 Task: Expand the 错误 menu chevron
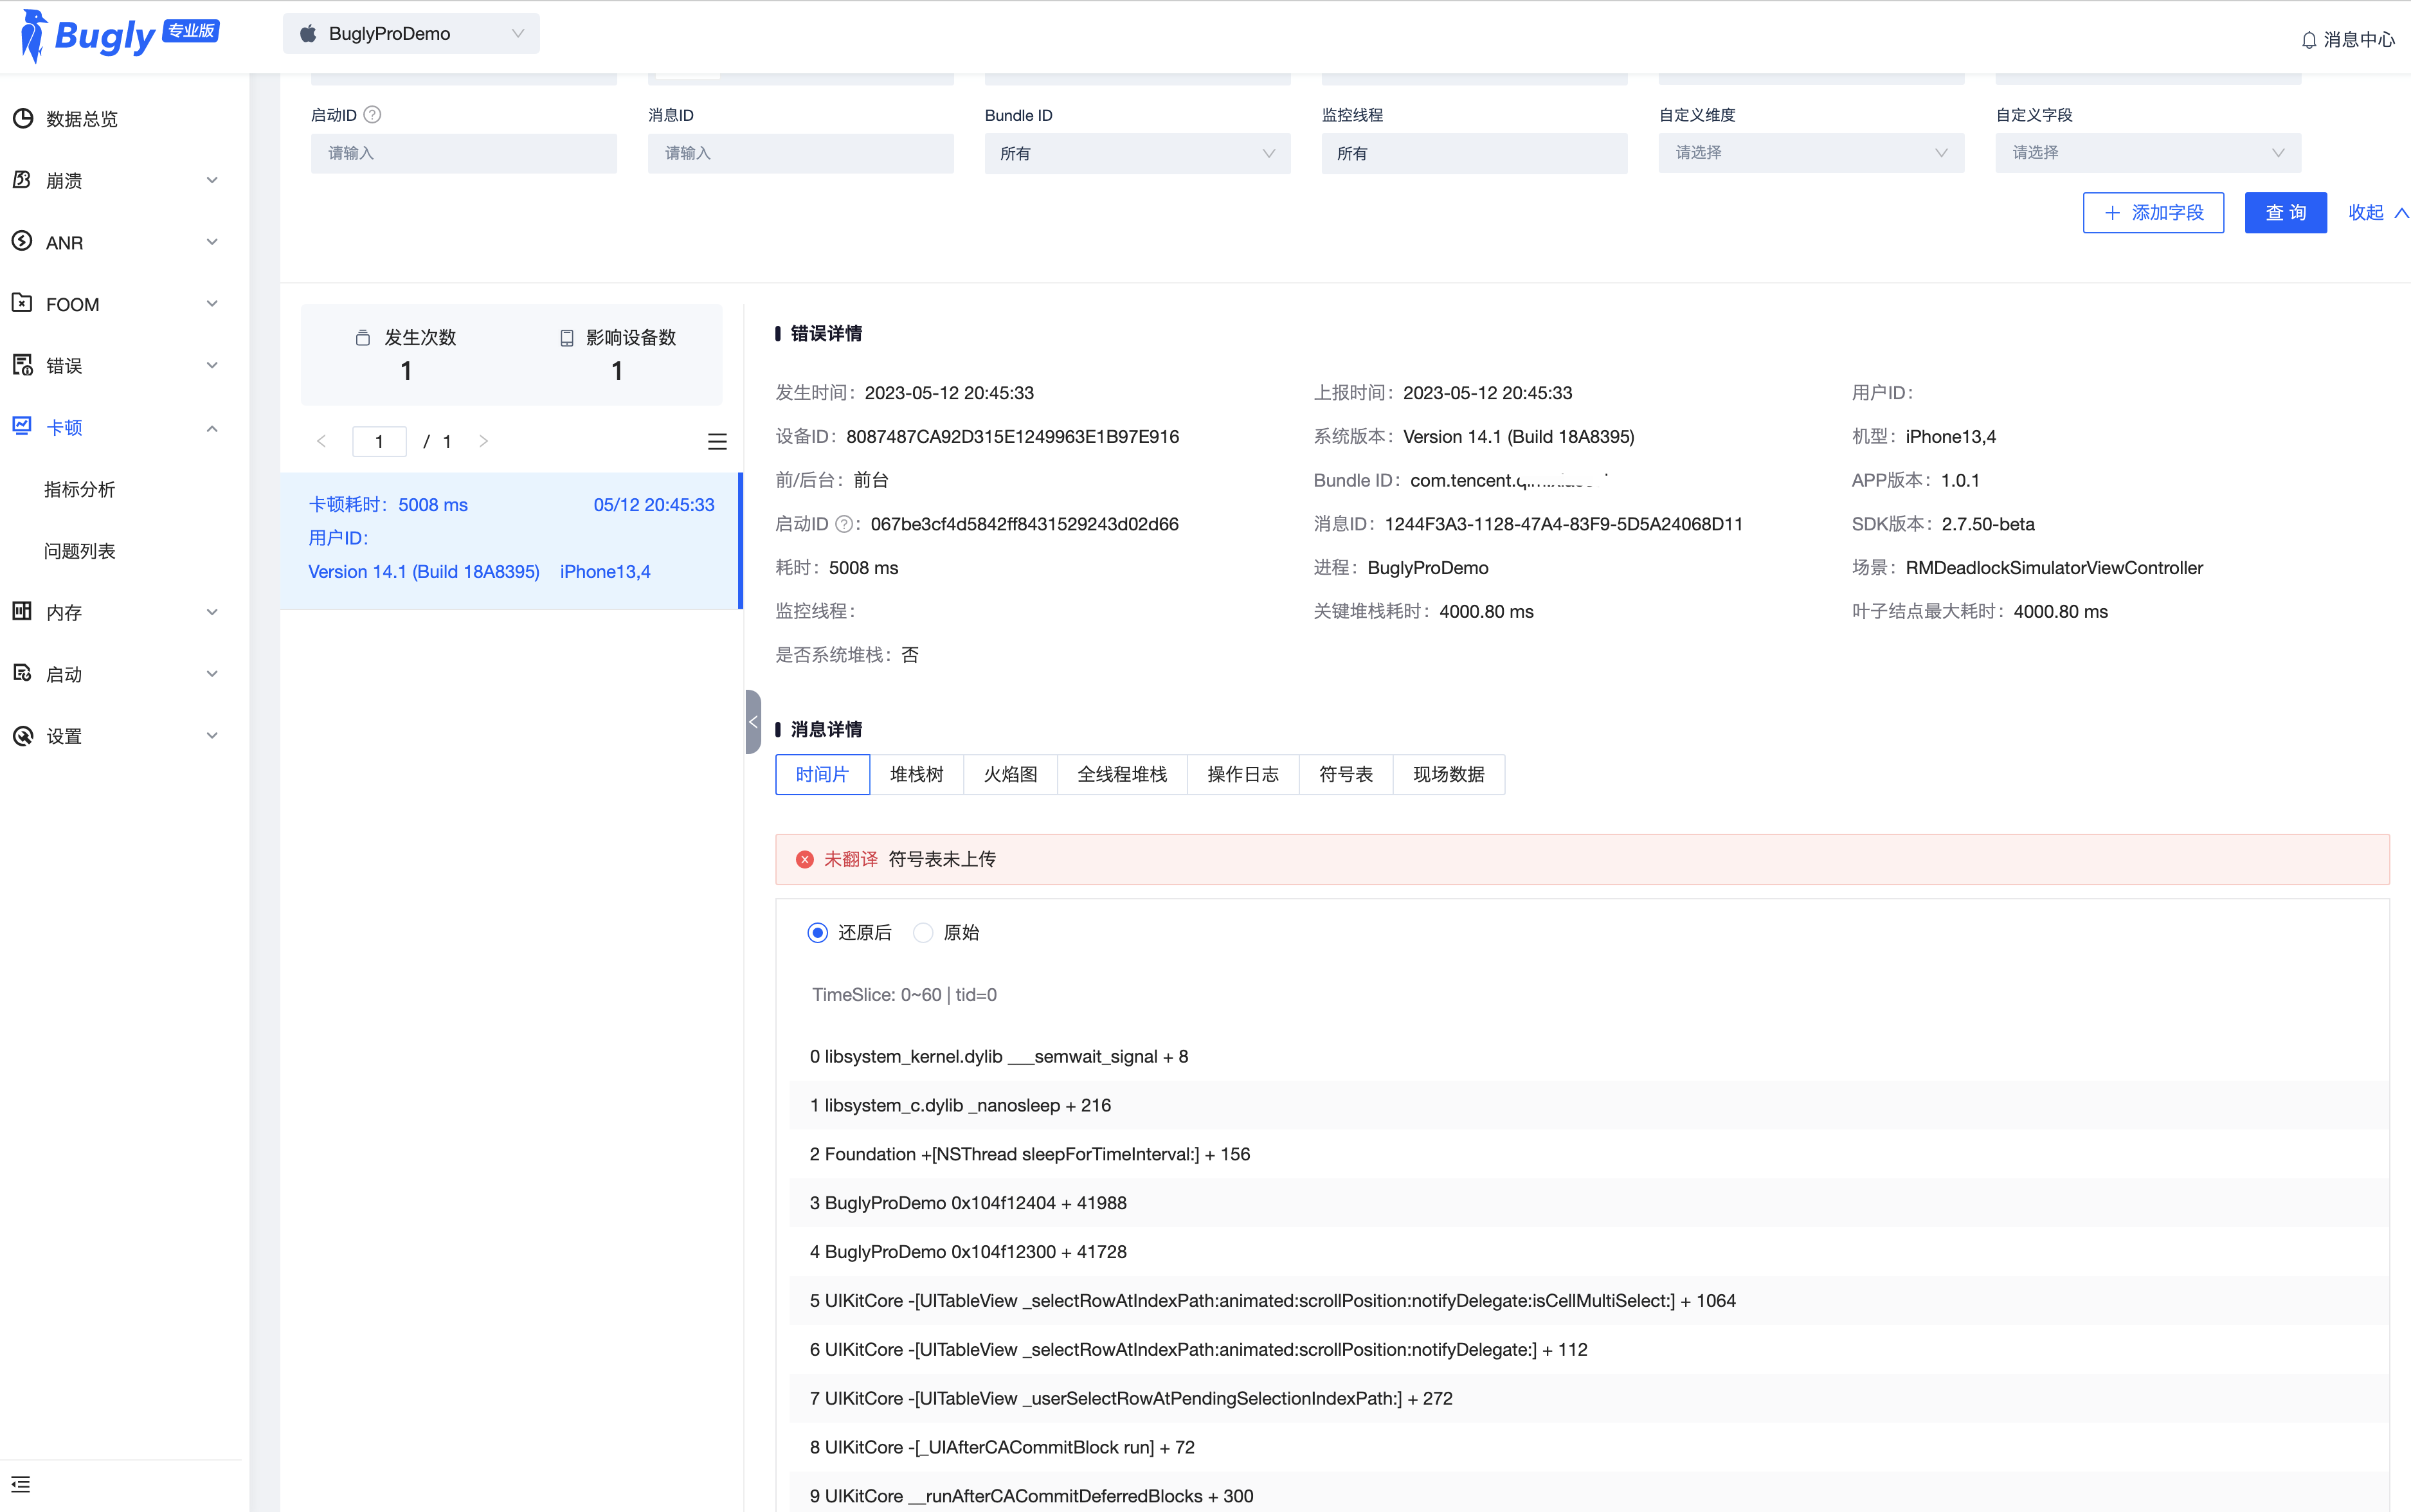[x=212, y=365]
